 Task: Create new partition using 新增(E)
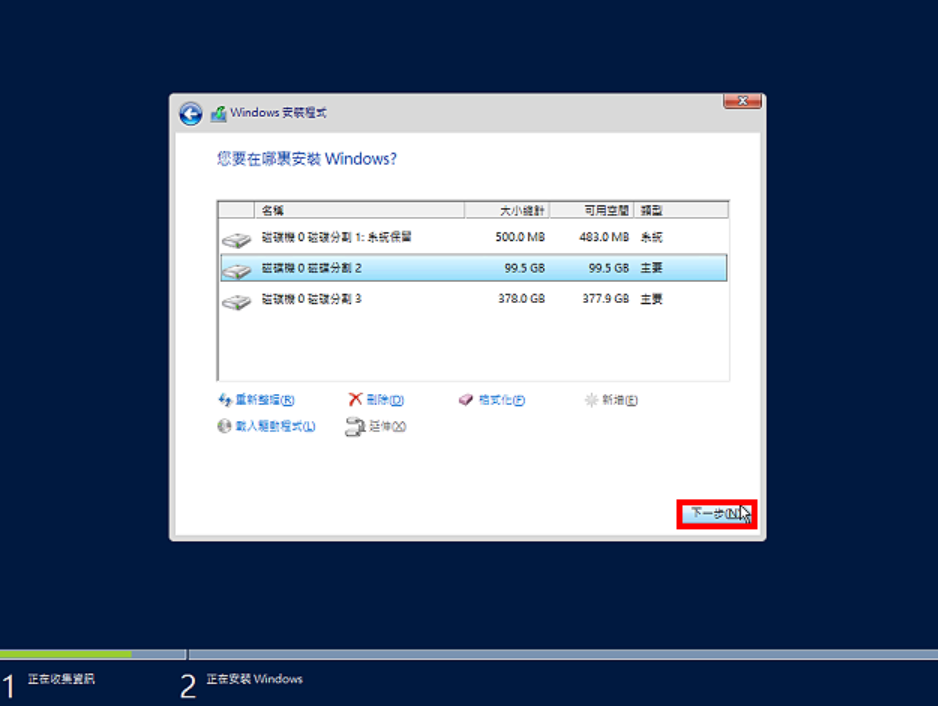[x=620, y=400]
